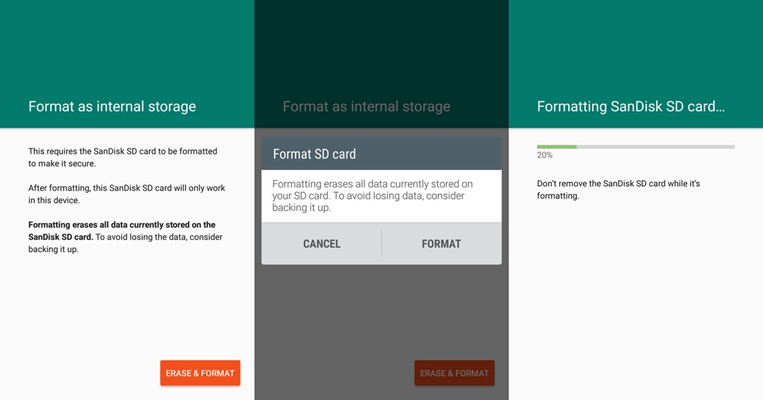Confirm with the FORMAT button in dialog
This screenshot has width=763, height=400.
click(441, 244)
